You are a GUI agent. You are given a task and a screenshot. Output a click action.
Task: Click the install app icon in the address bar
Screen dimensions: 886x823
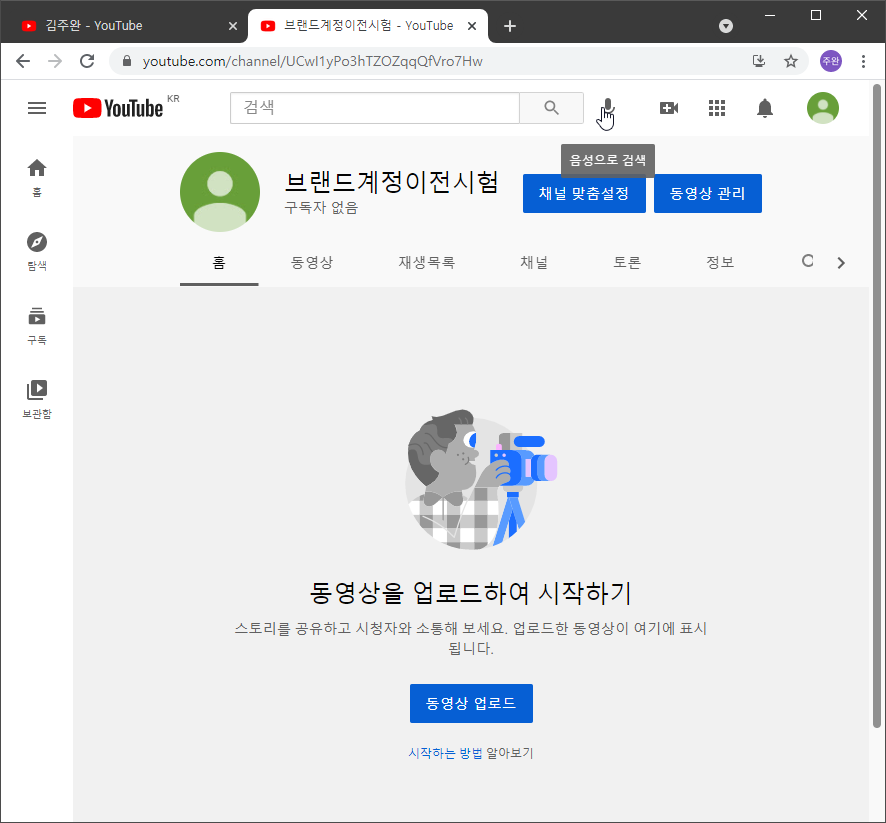[x=759, y=61]
